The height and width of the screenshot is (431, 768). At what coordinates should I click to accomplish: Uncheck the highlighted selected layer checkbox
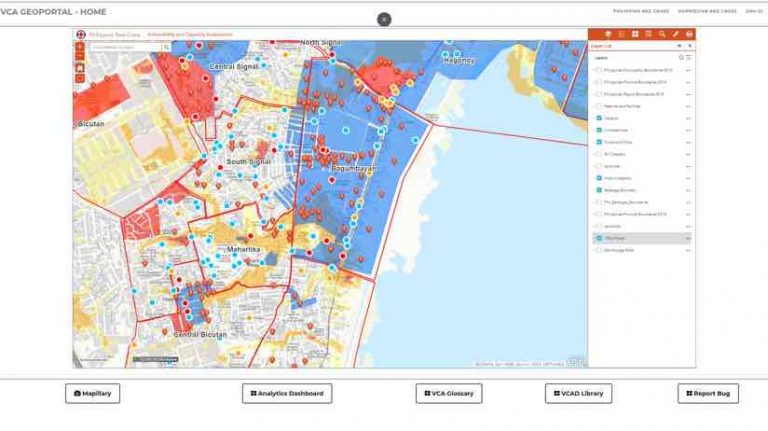(599, 238)
